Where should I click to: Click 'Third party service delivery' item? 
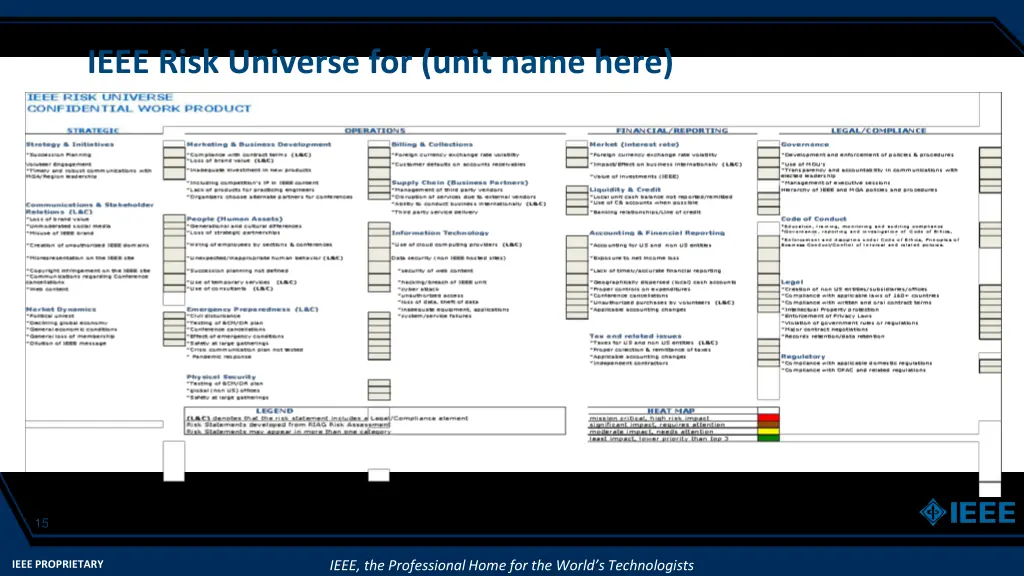pos(435,212)
